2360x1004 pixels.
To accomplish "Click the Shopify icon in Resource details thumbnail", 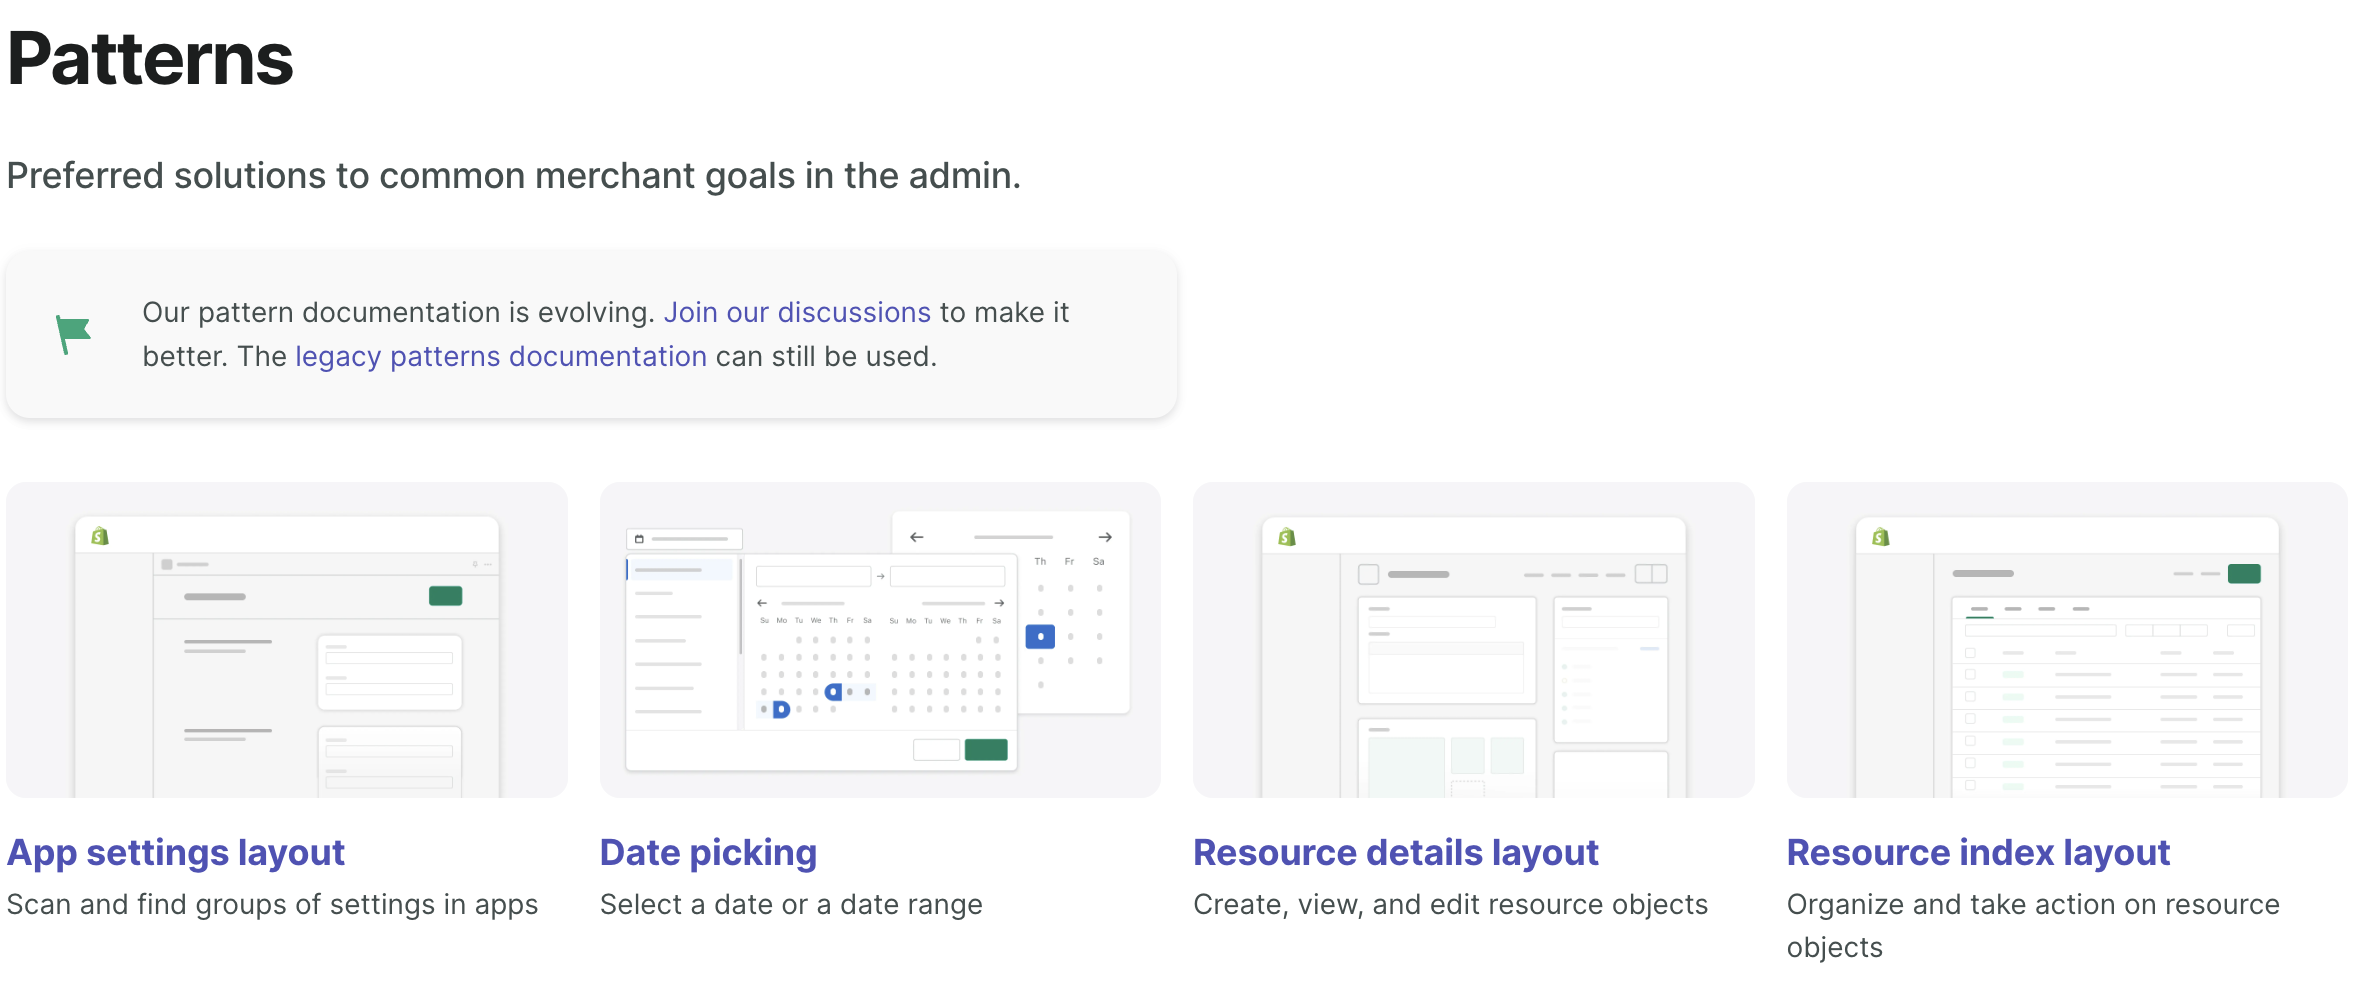I will (x=1286, y=537).
